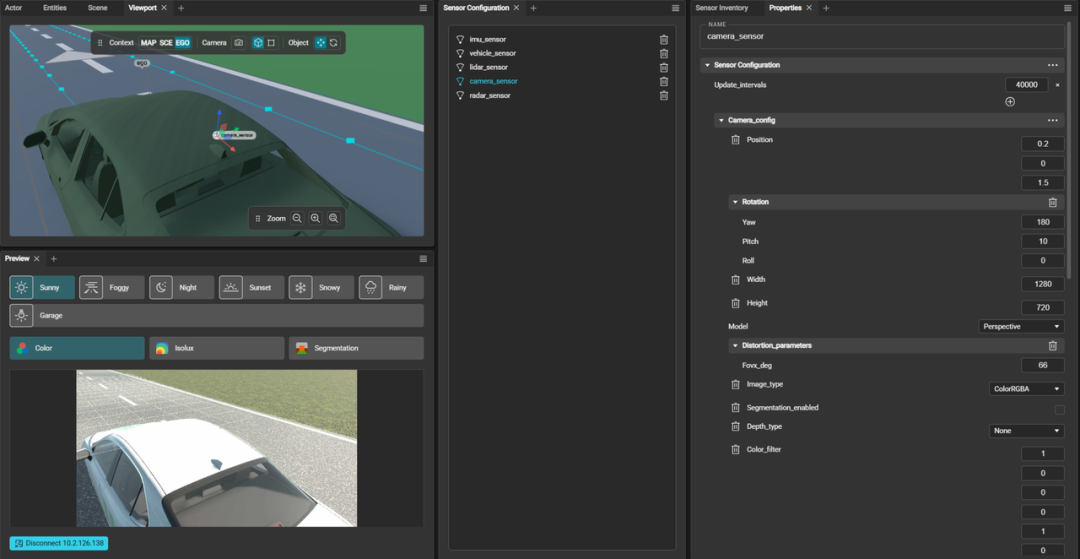The width and height of the screenshot is (1080, 559).
Task: Open Sensor Configuration section three-dots menu
Action: click(1052, 65)
